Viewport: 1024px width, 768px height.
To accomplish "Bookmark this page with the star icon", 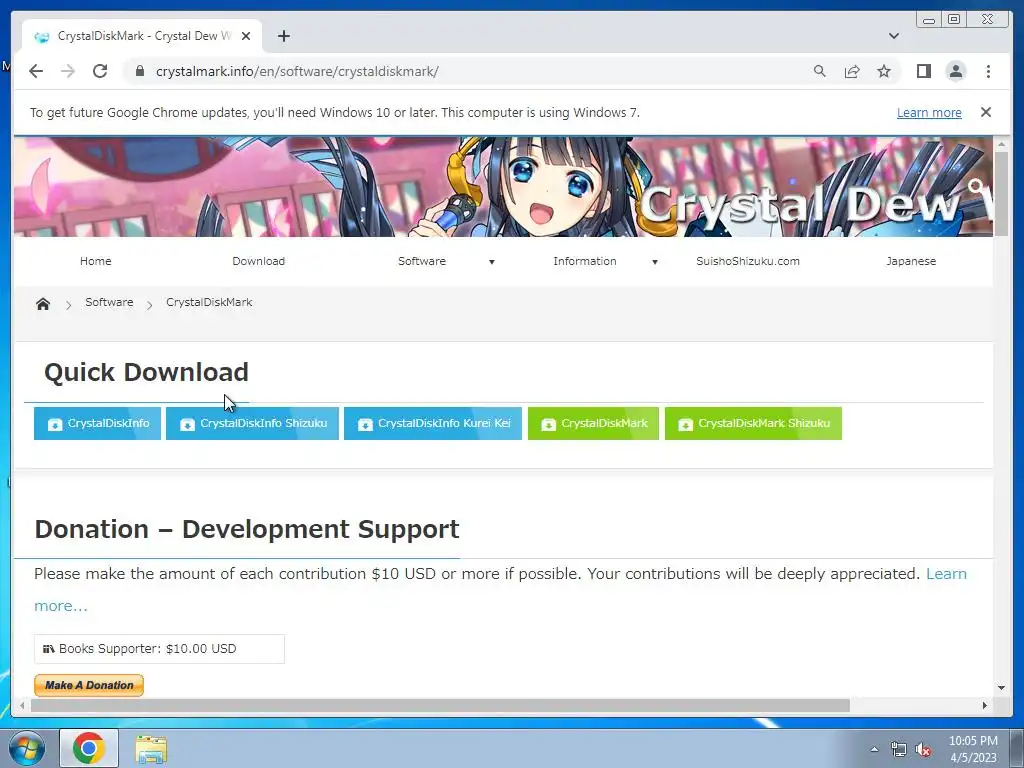I will [884, 71].
